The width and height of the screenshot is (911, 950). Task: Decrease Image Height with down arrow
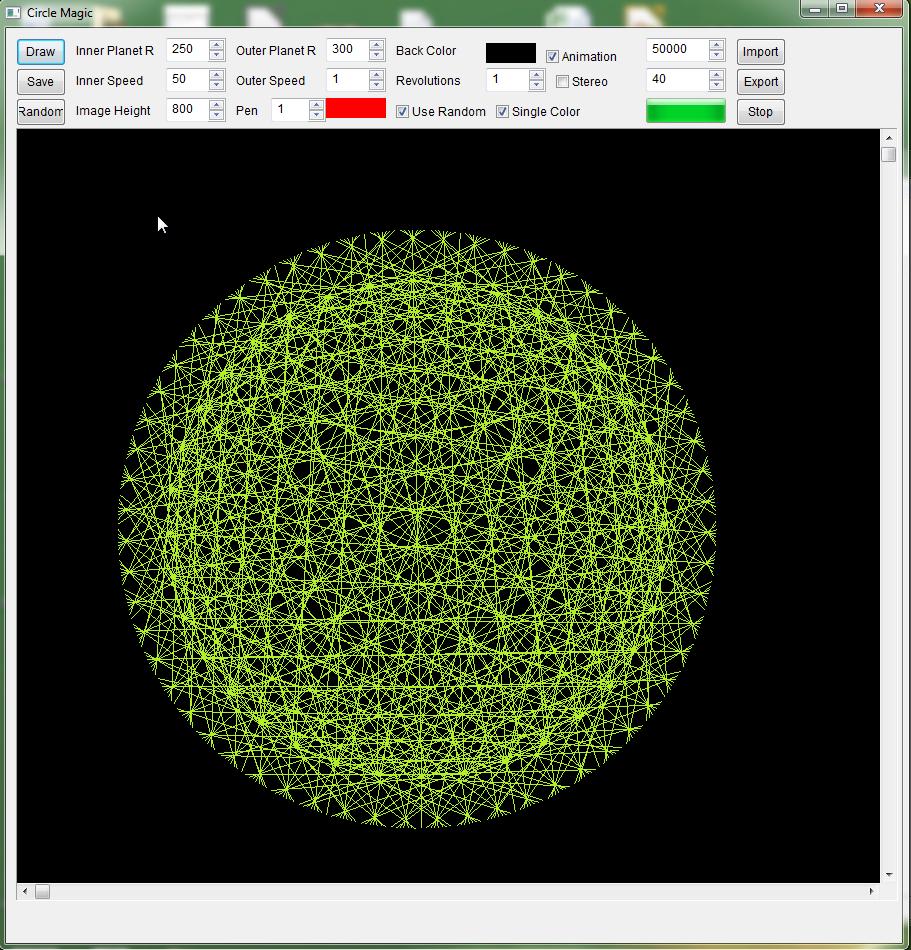tap(217, 116)
